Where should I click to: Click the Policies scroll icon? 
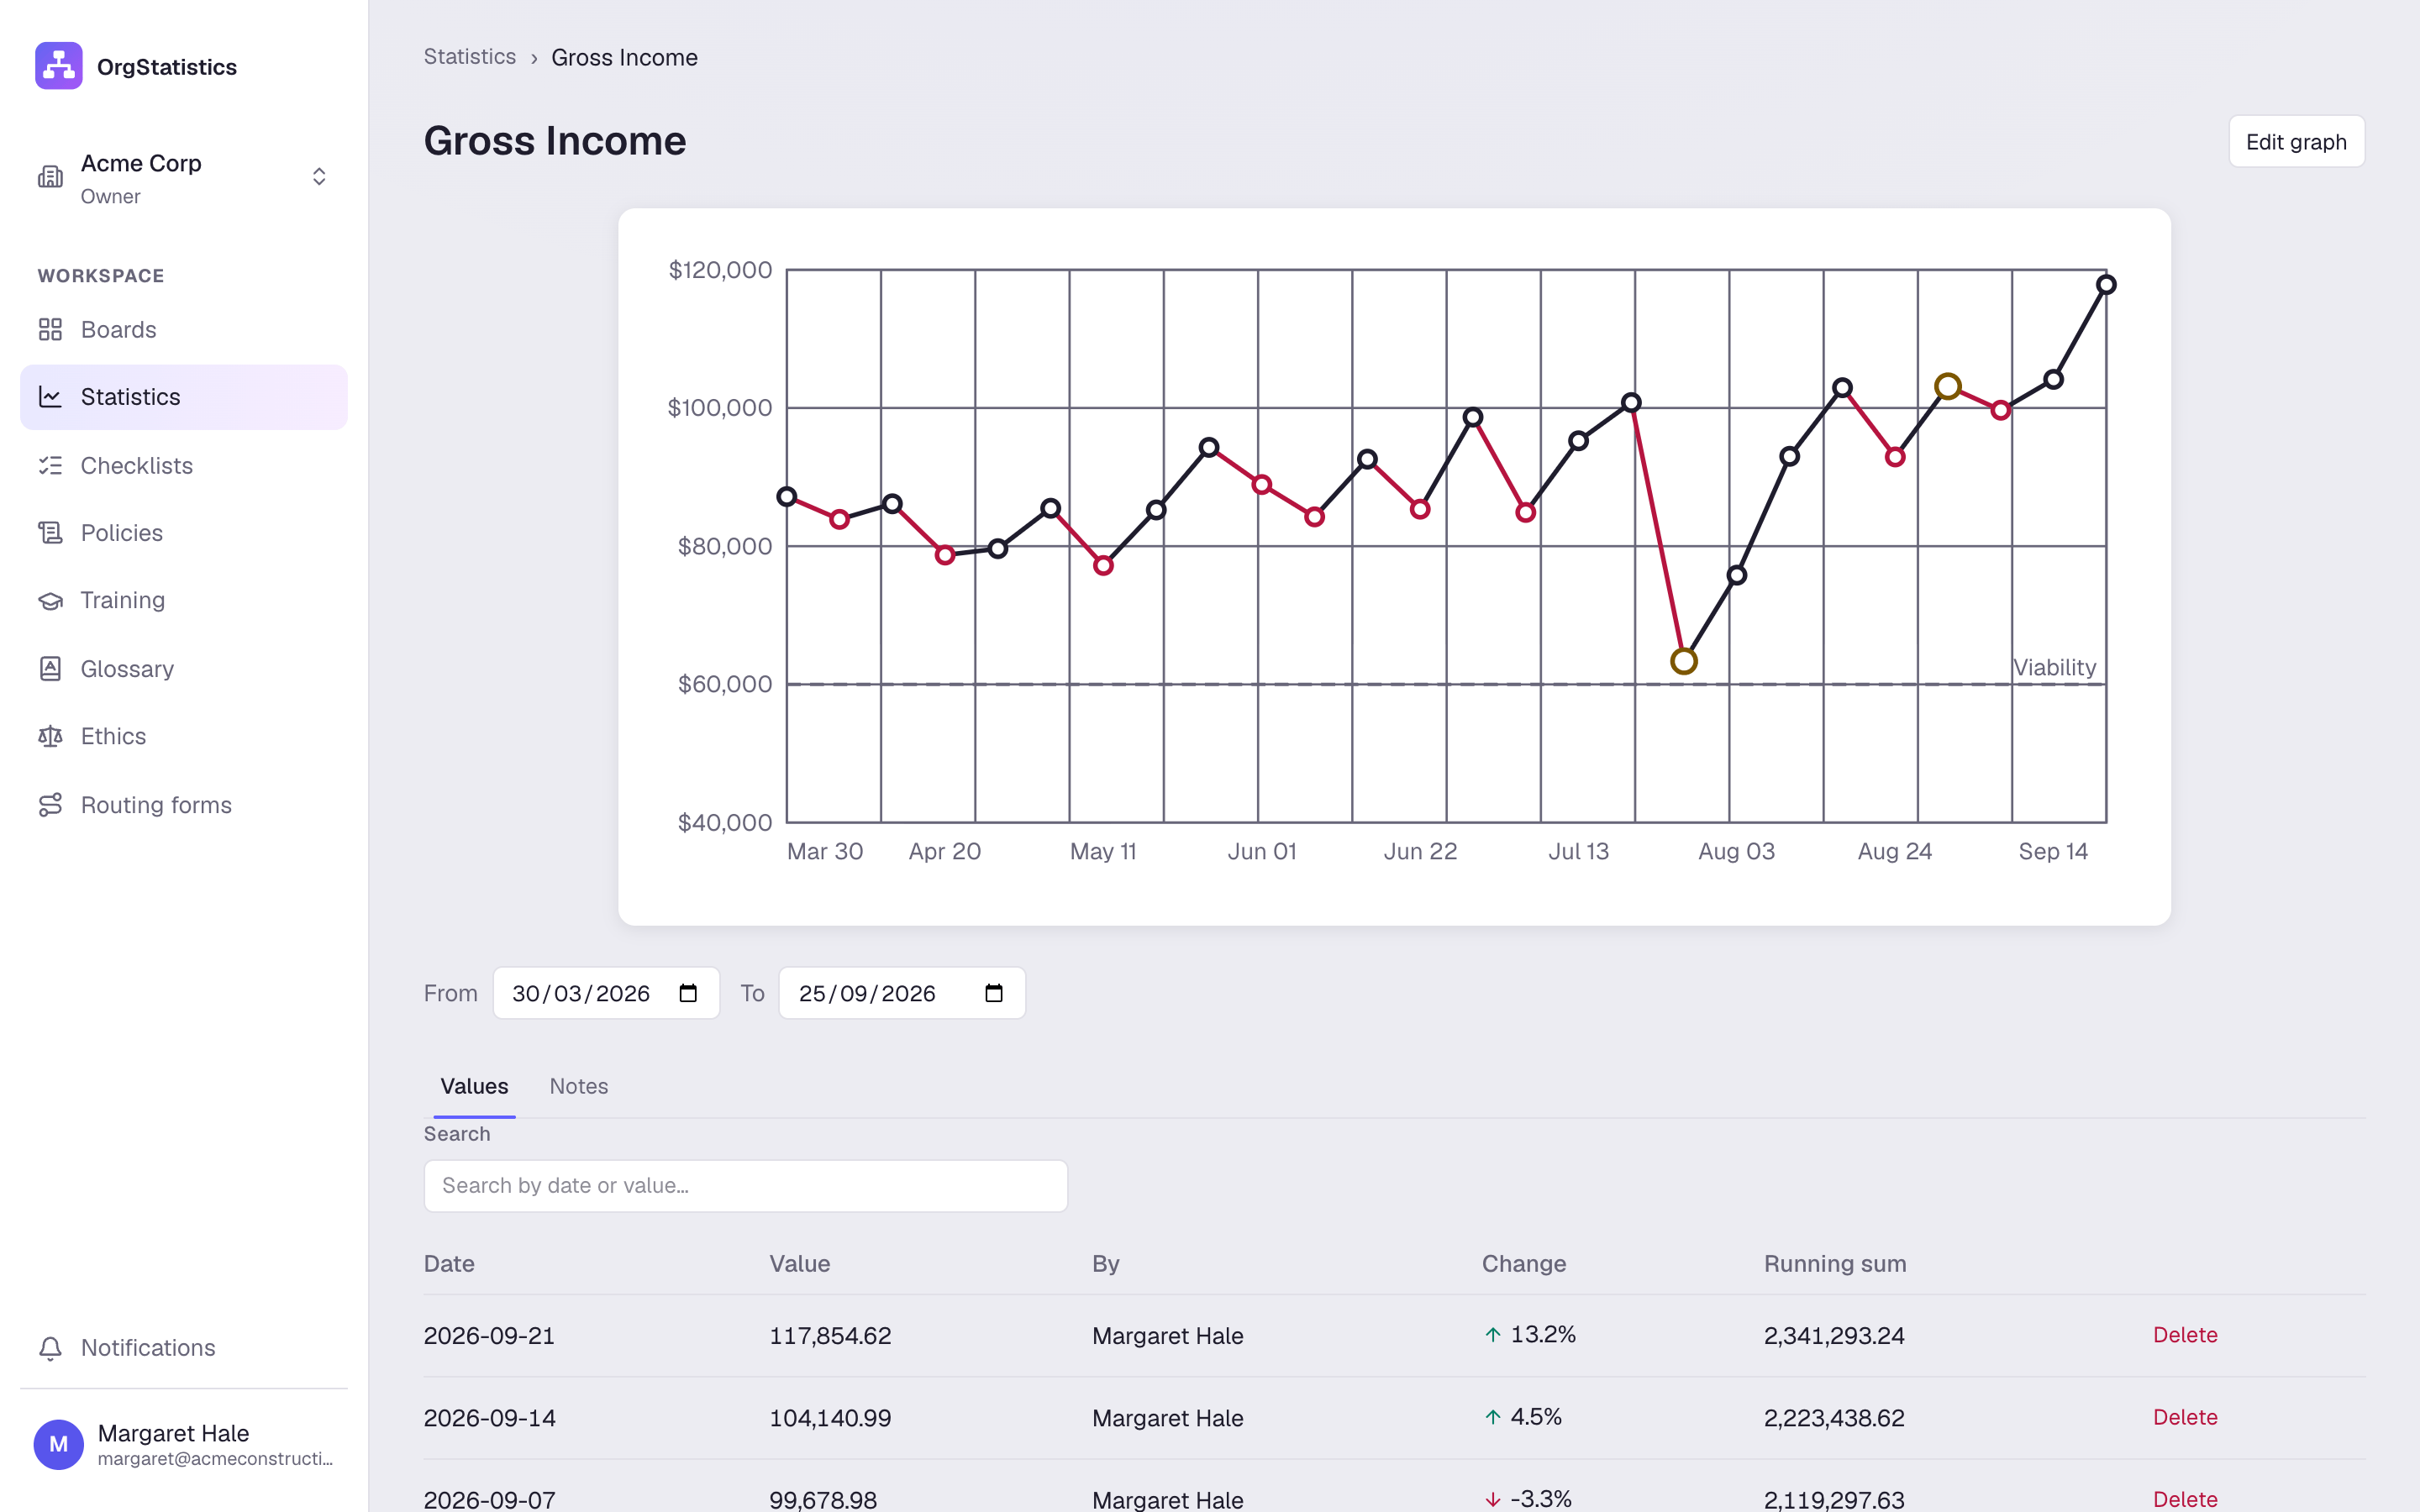[50, 533]
